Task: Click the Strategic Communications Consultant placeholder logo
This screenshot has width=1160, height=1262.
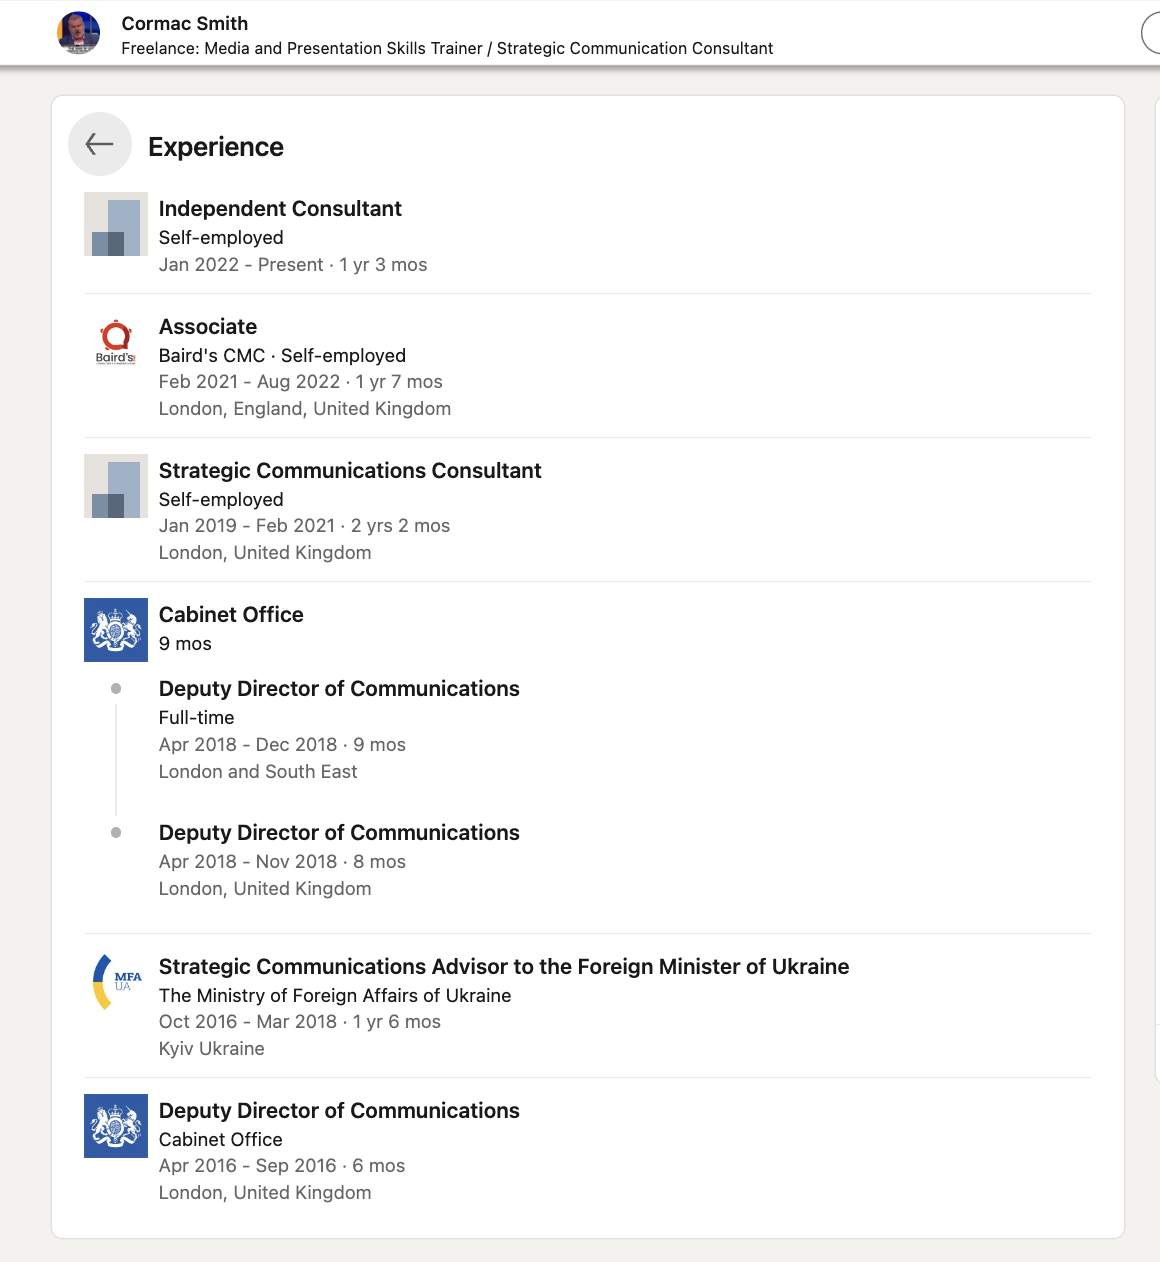Action: pyautogui.click(x=116, y=486)
